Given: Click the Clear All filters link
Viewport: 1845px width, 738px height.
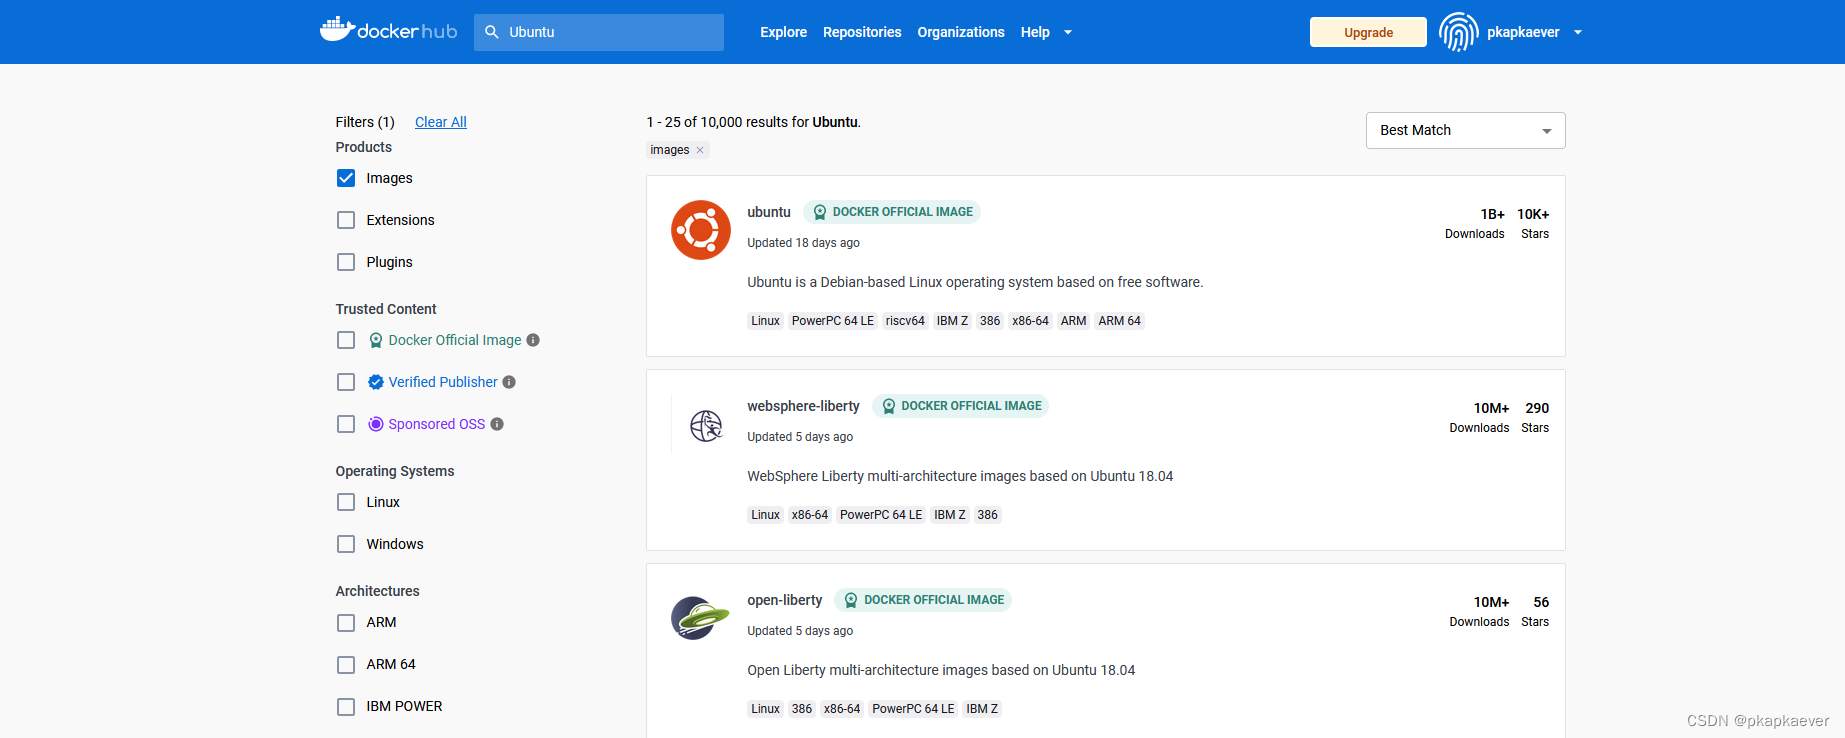Looking at the screenshot, I should [441, 122].
